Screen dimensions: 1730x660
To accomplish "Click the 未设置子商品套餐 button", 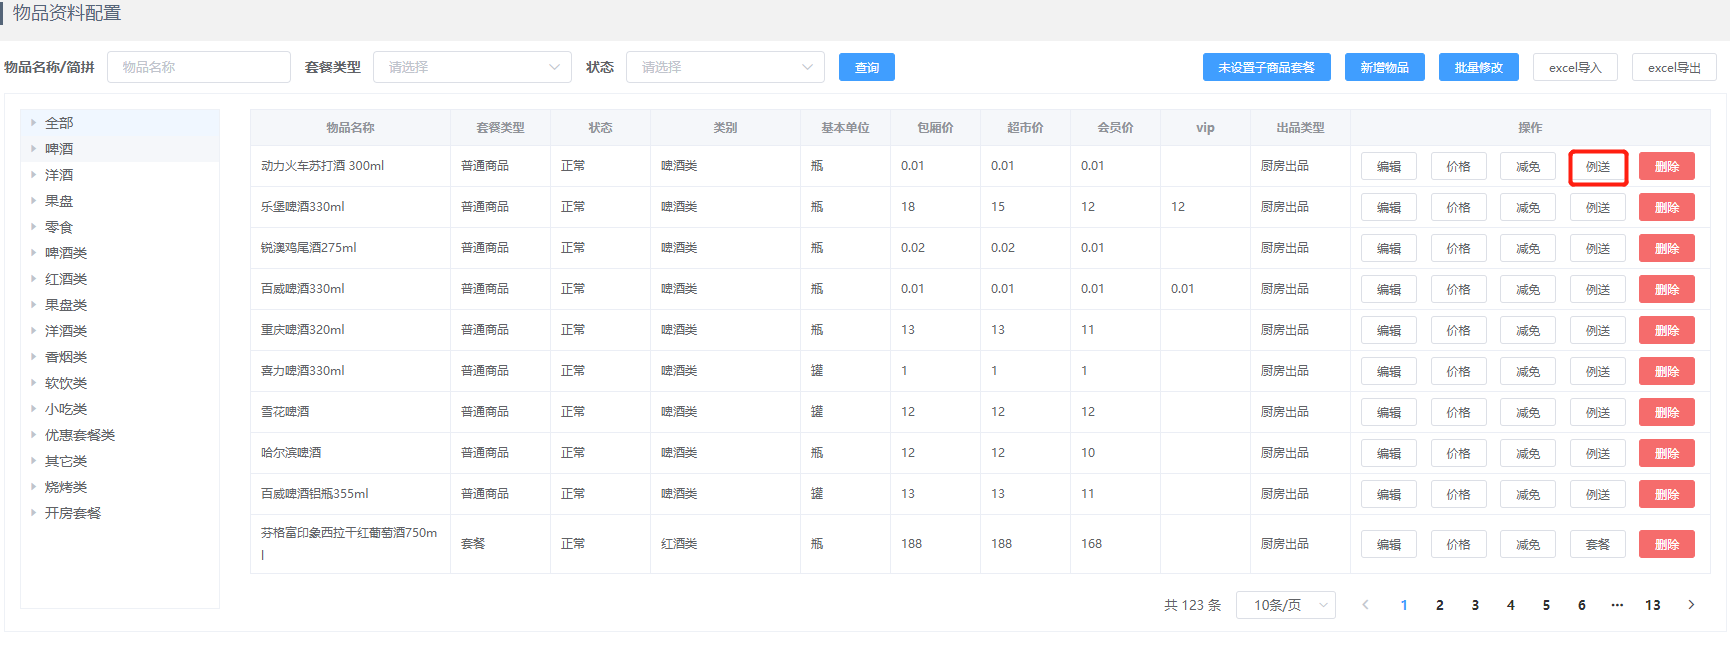I will [1267, 67].
